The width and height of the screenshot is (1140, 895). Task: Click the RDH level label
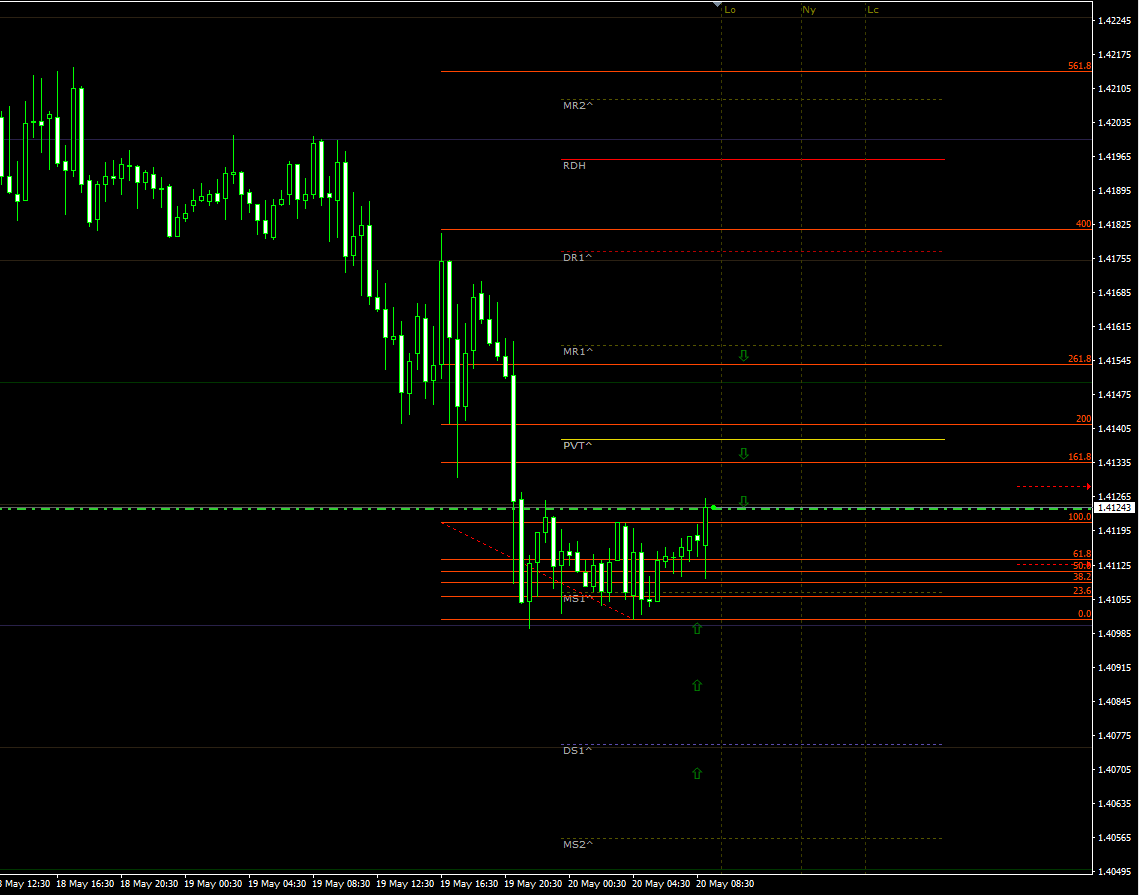[x=574, y=166]
